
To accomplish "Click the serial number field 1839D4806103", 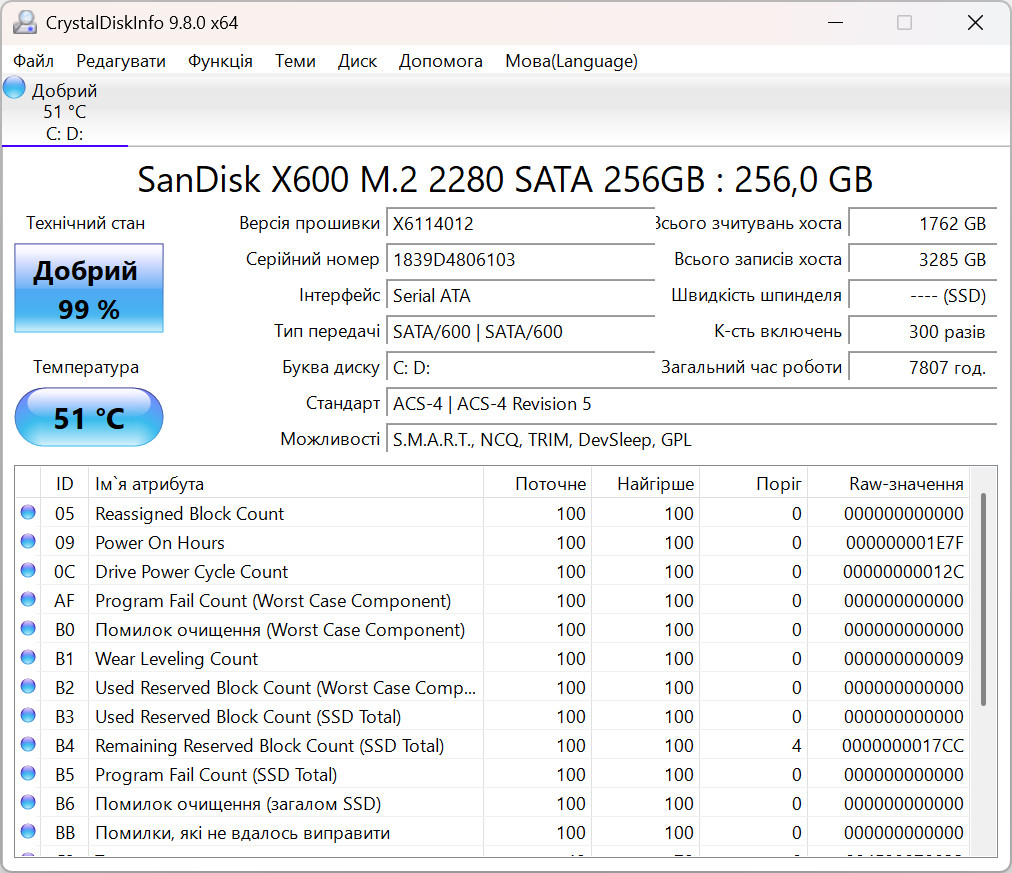I will pos(520,260).
